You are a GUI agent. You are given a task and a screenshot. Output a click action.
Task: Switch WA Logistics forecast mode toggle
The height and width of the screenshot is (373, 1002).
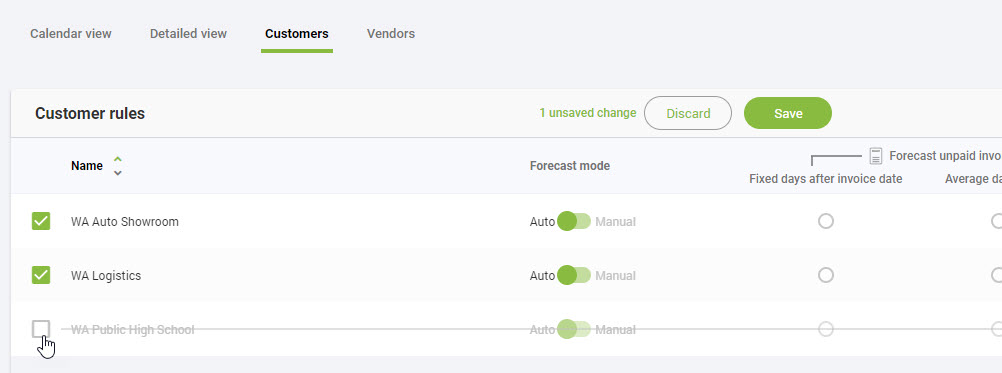click(x=574, y=275)
